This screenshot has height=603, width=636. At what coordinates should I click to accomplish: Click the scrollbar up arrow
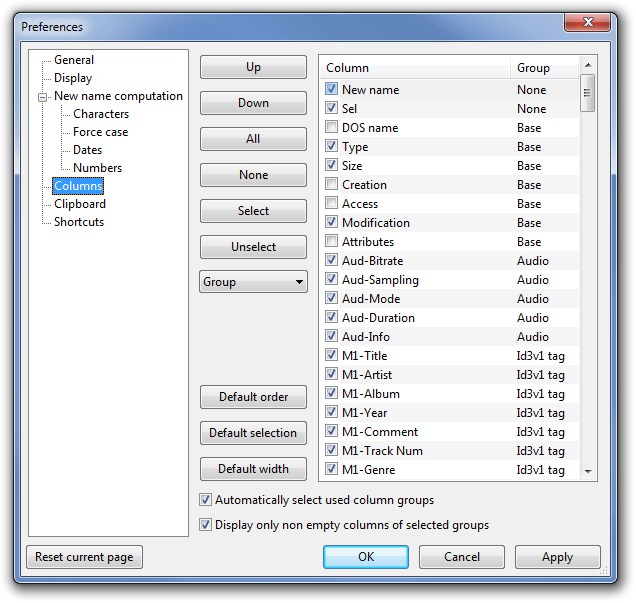[588, 65]
